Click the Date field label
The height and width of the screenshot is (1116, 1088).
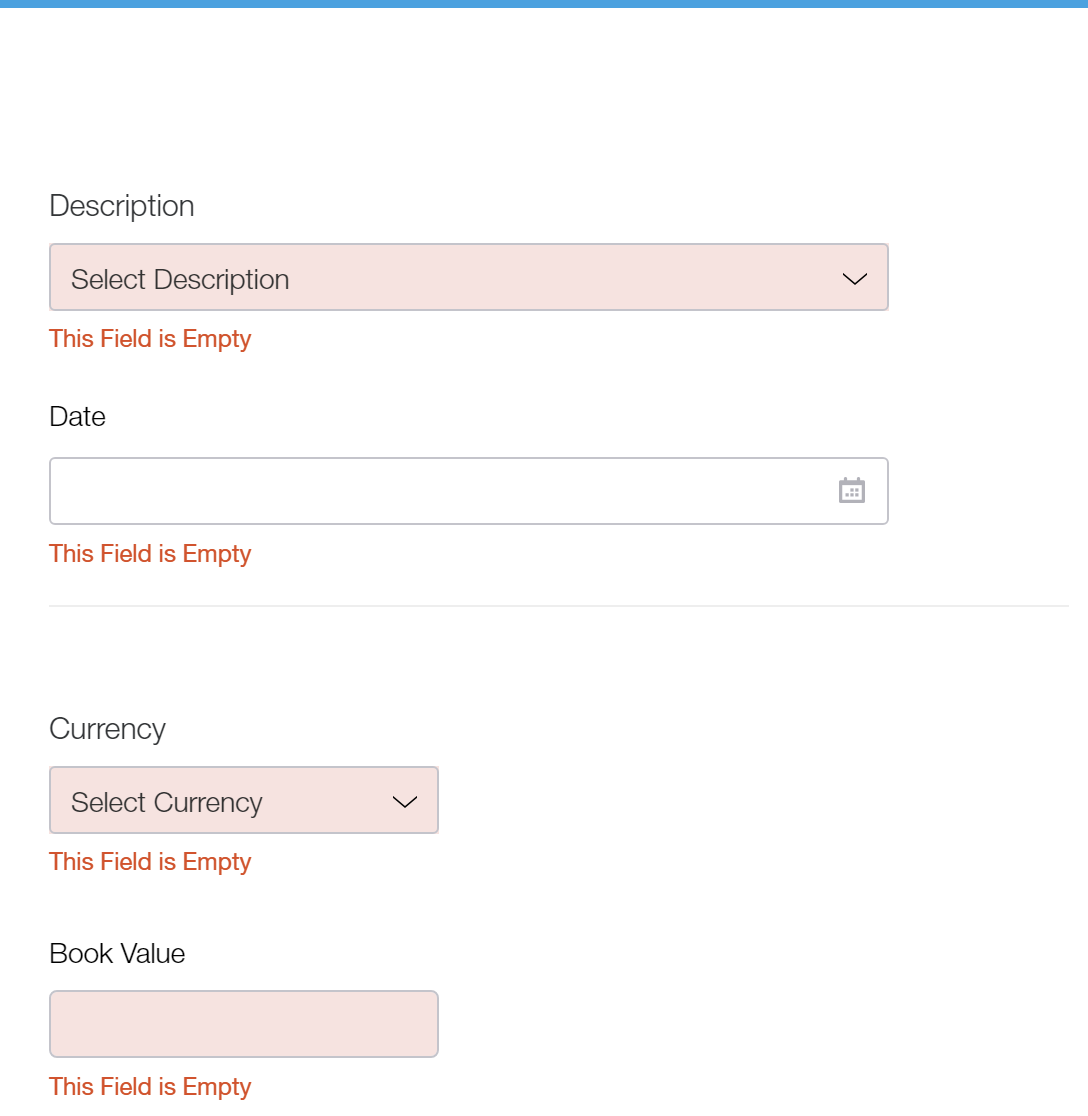tap(78, 416)
